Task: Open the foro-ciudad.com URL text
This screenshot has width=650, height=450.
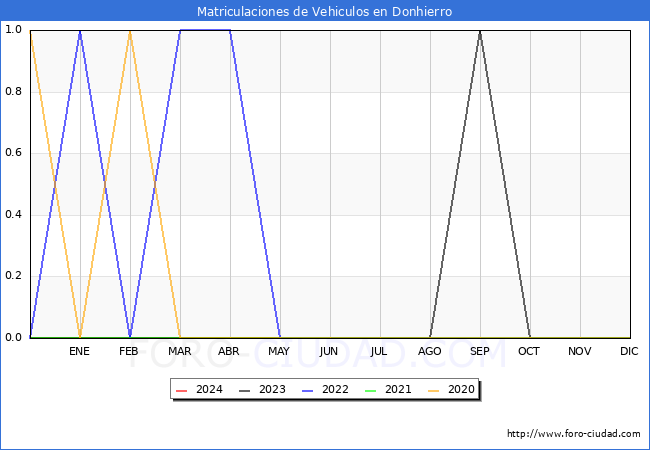Action: (574, 434)
